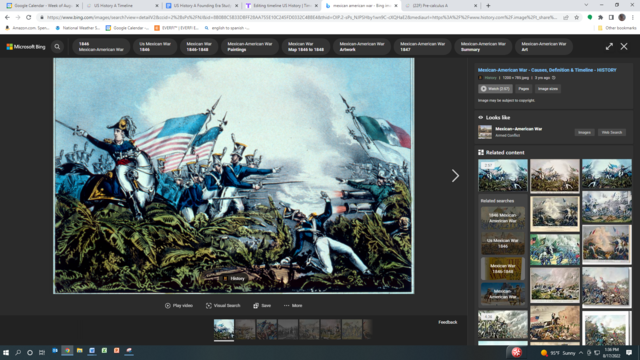This screenshot has height=360, width=640.
Task: Click the share page icon in address bar
Action: (x=566, y=18)
